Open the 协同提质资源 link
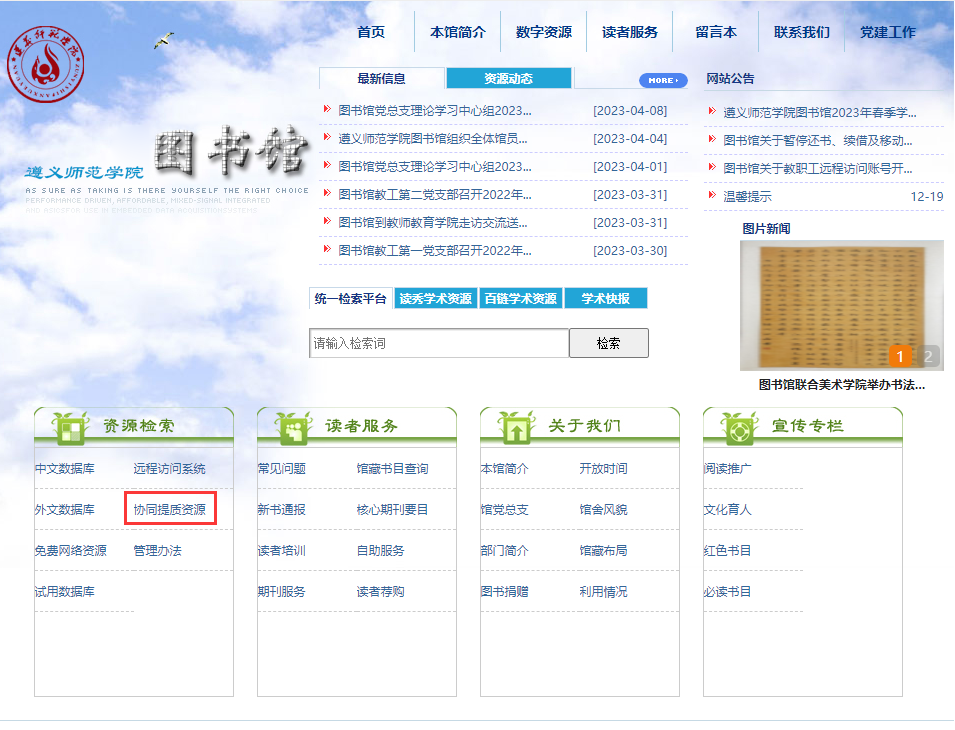Image resolution: width=955 pixels, height=730 pixels. click(x=170, y=510)
